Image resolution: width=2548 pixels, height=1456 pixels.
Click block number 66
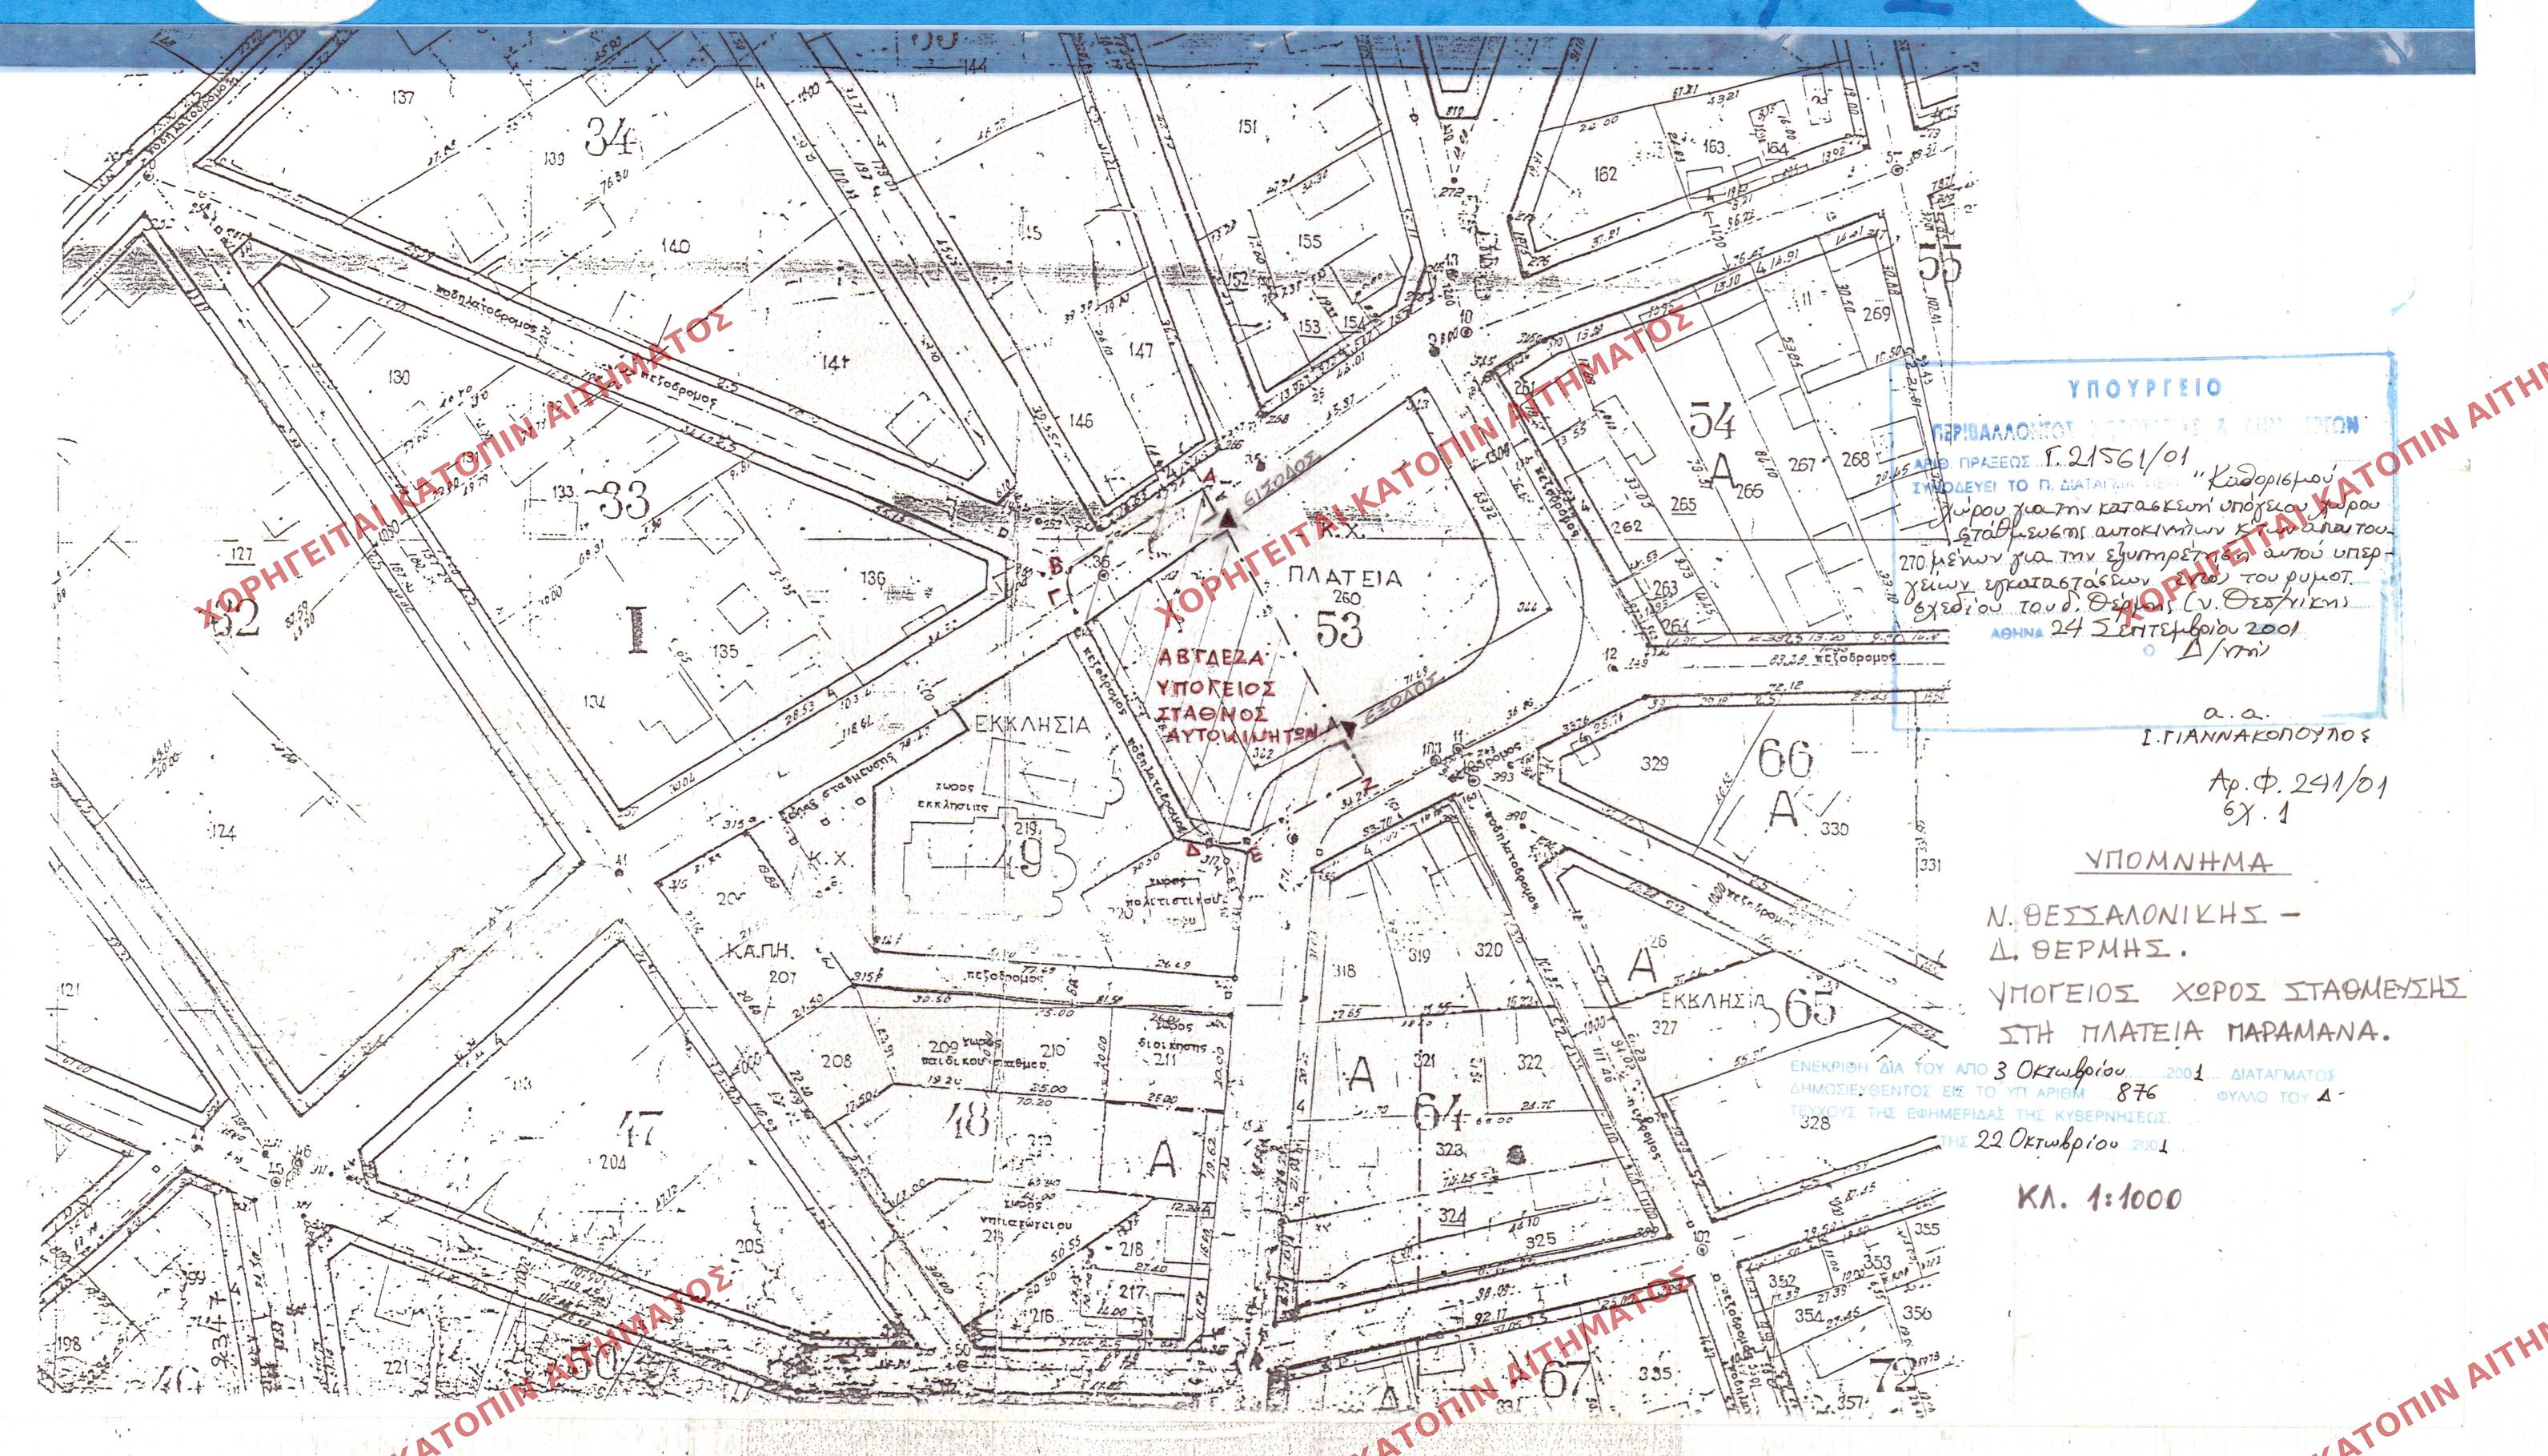pos(1785,758)
